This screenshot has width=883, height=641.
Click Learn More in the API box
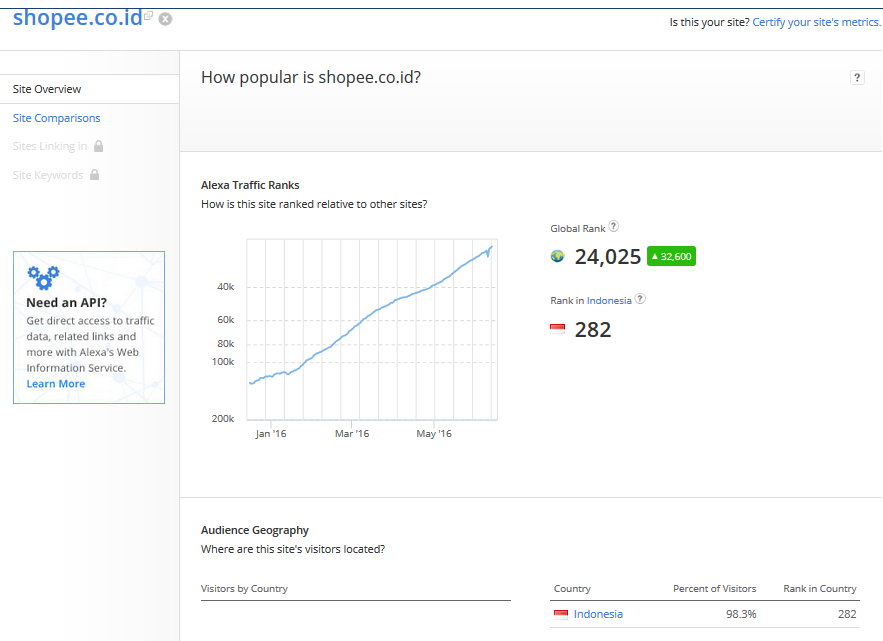coord(55,383)
